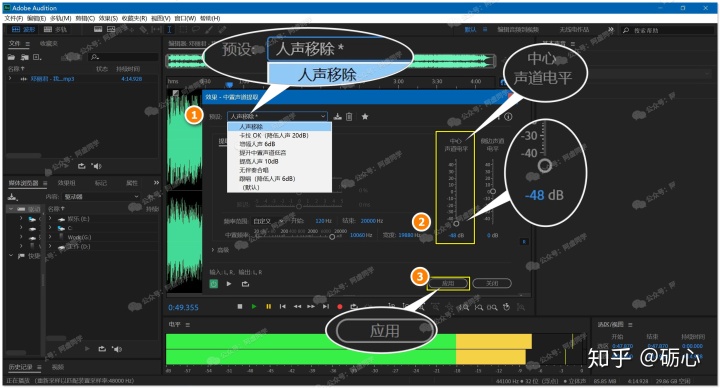Adjust the 中置频率 slider knob
Image resolution: width=720 pixels, height=388 pixels.
tap(332, 236)
